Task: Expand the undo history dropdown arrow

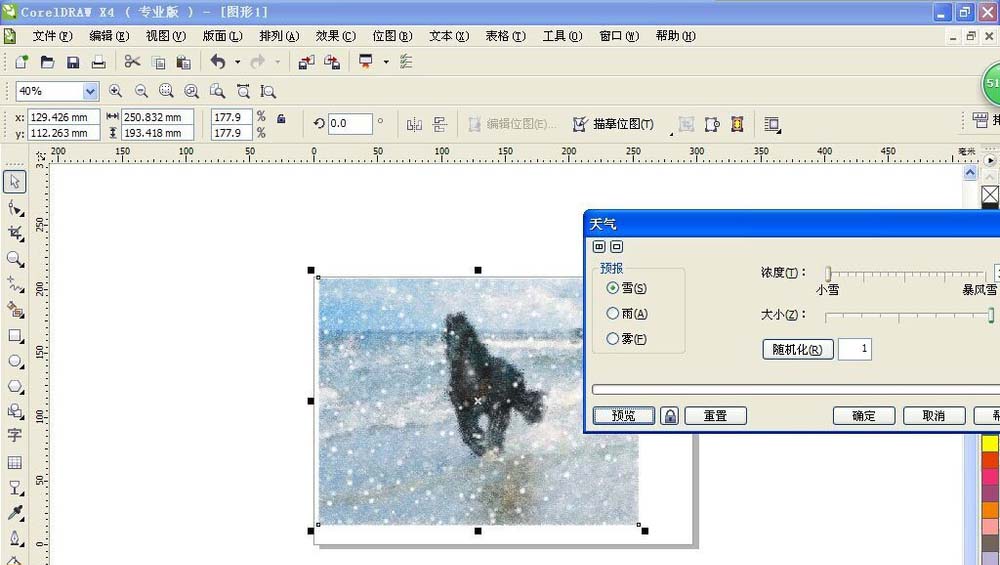Action: click(237, 62)
